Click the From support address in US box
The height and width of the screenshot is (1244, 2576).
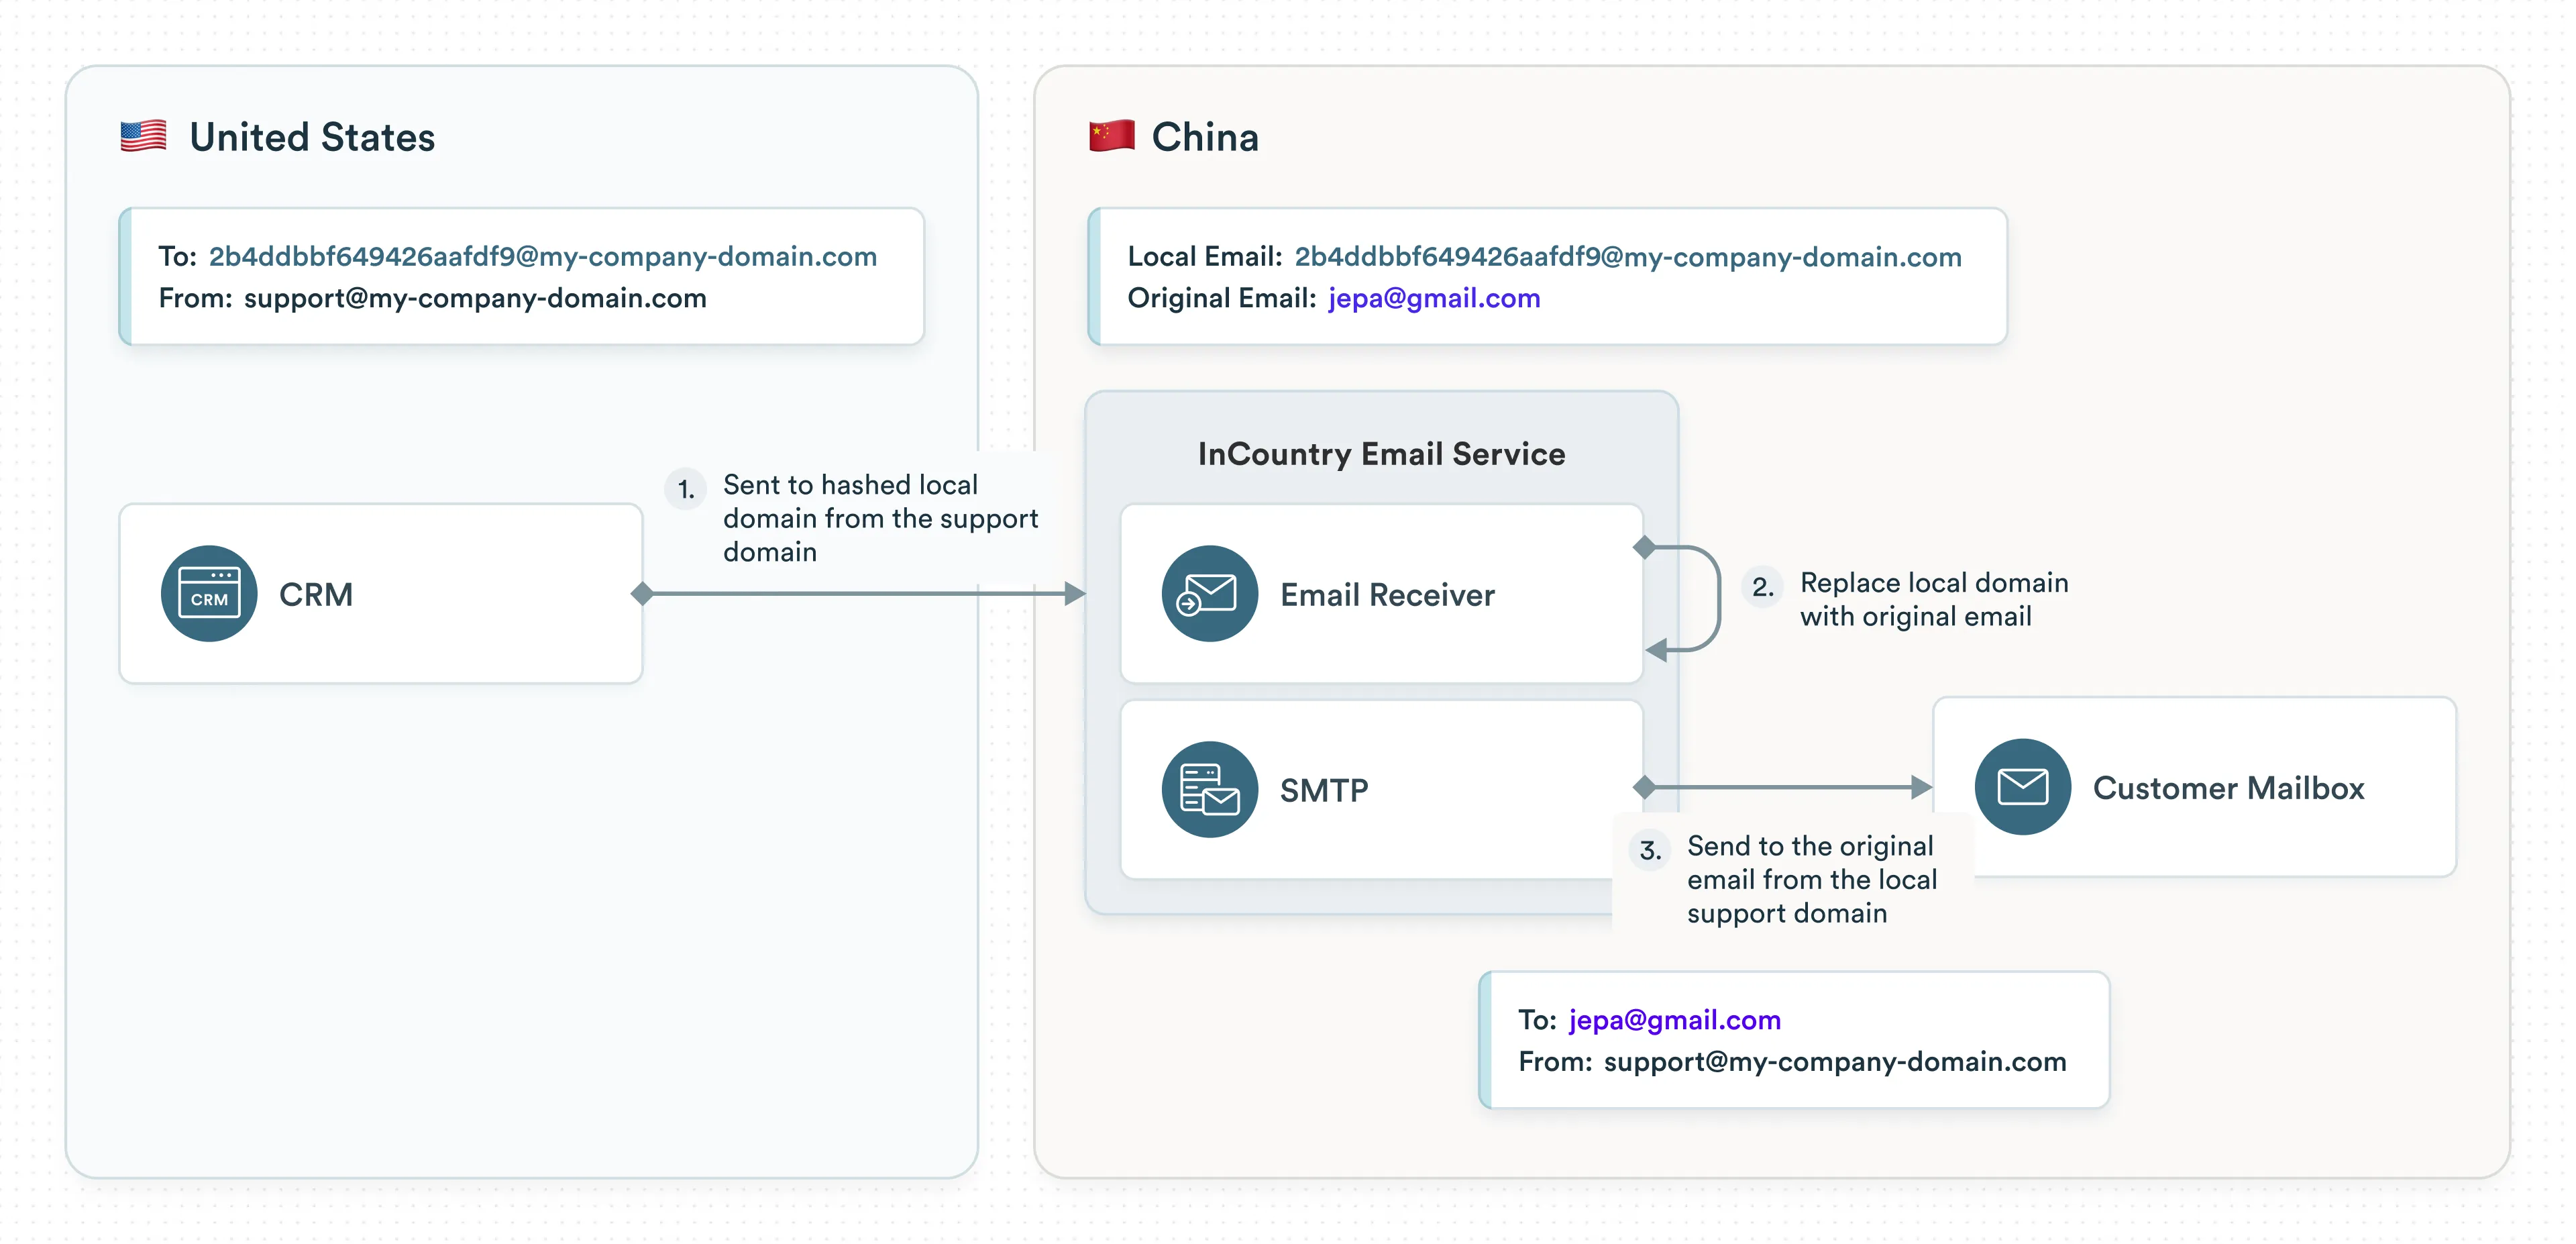click(x=475, y=298)
